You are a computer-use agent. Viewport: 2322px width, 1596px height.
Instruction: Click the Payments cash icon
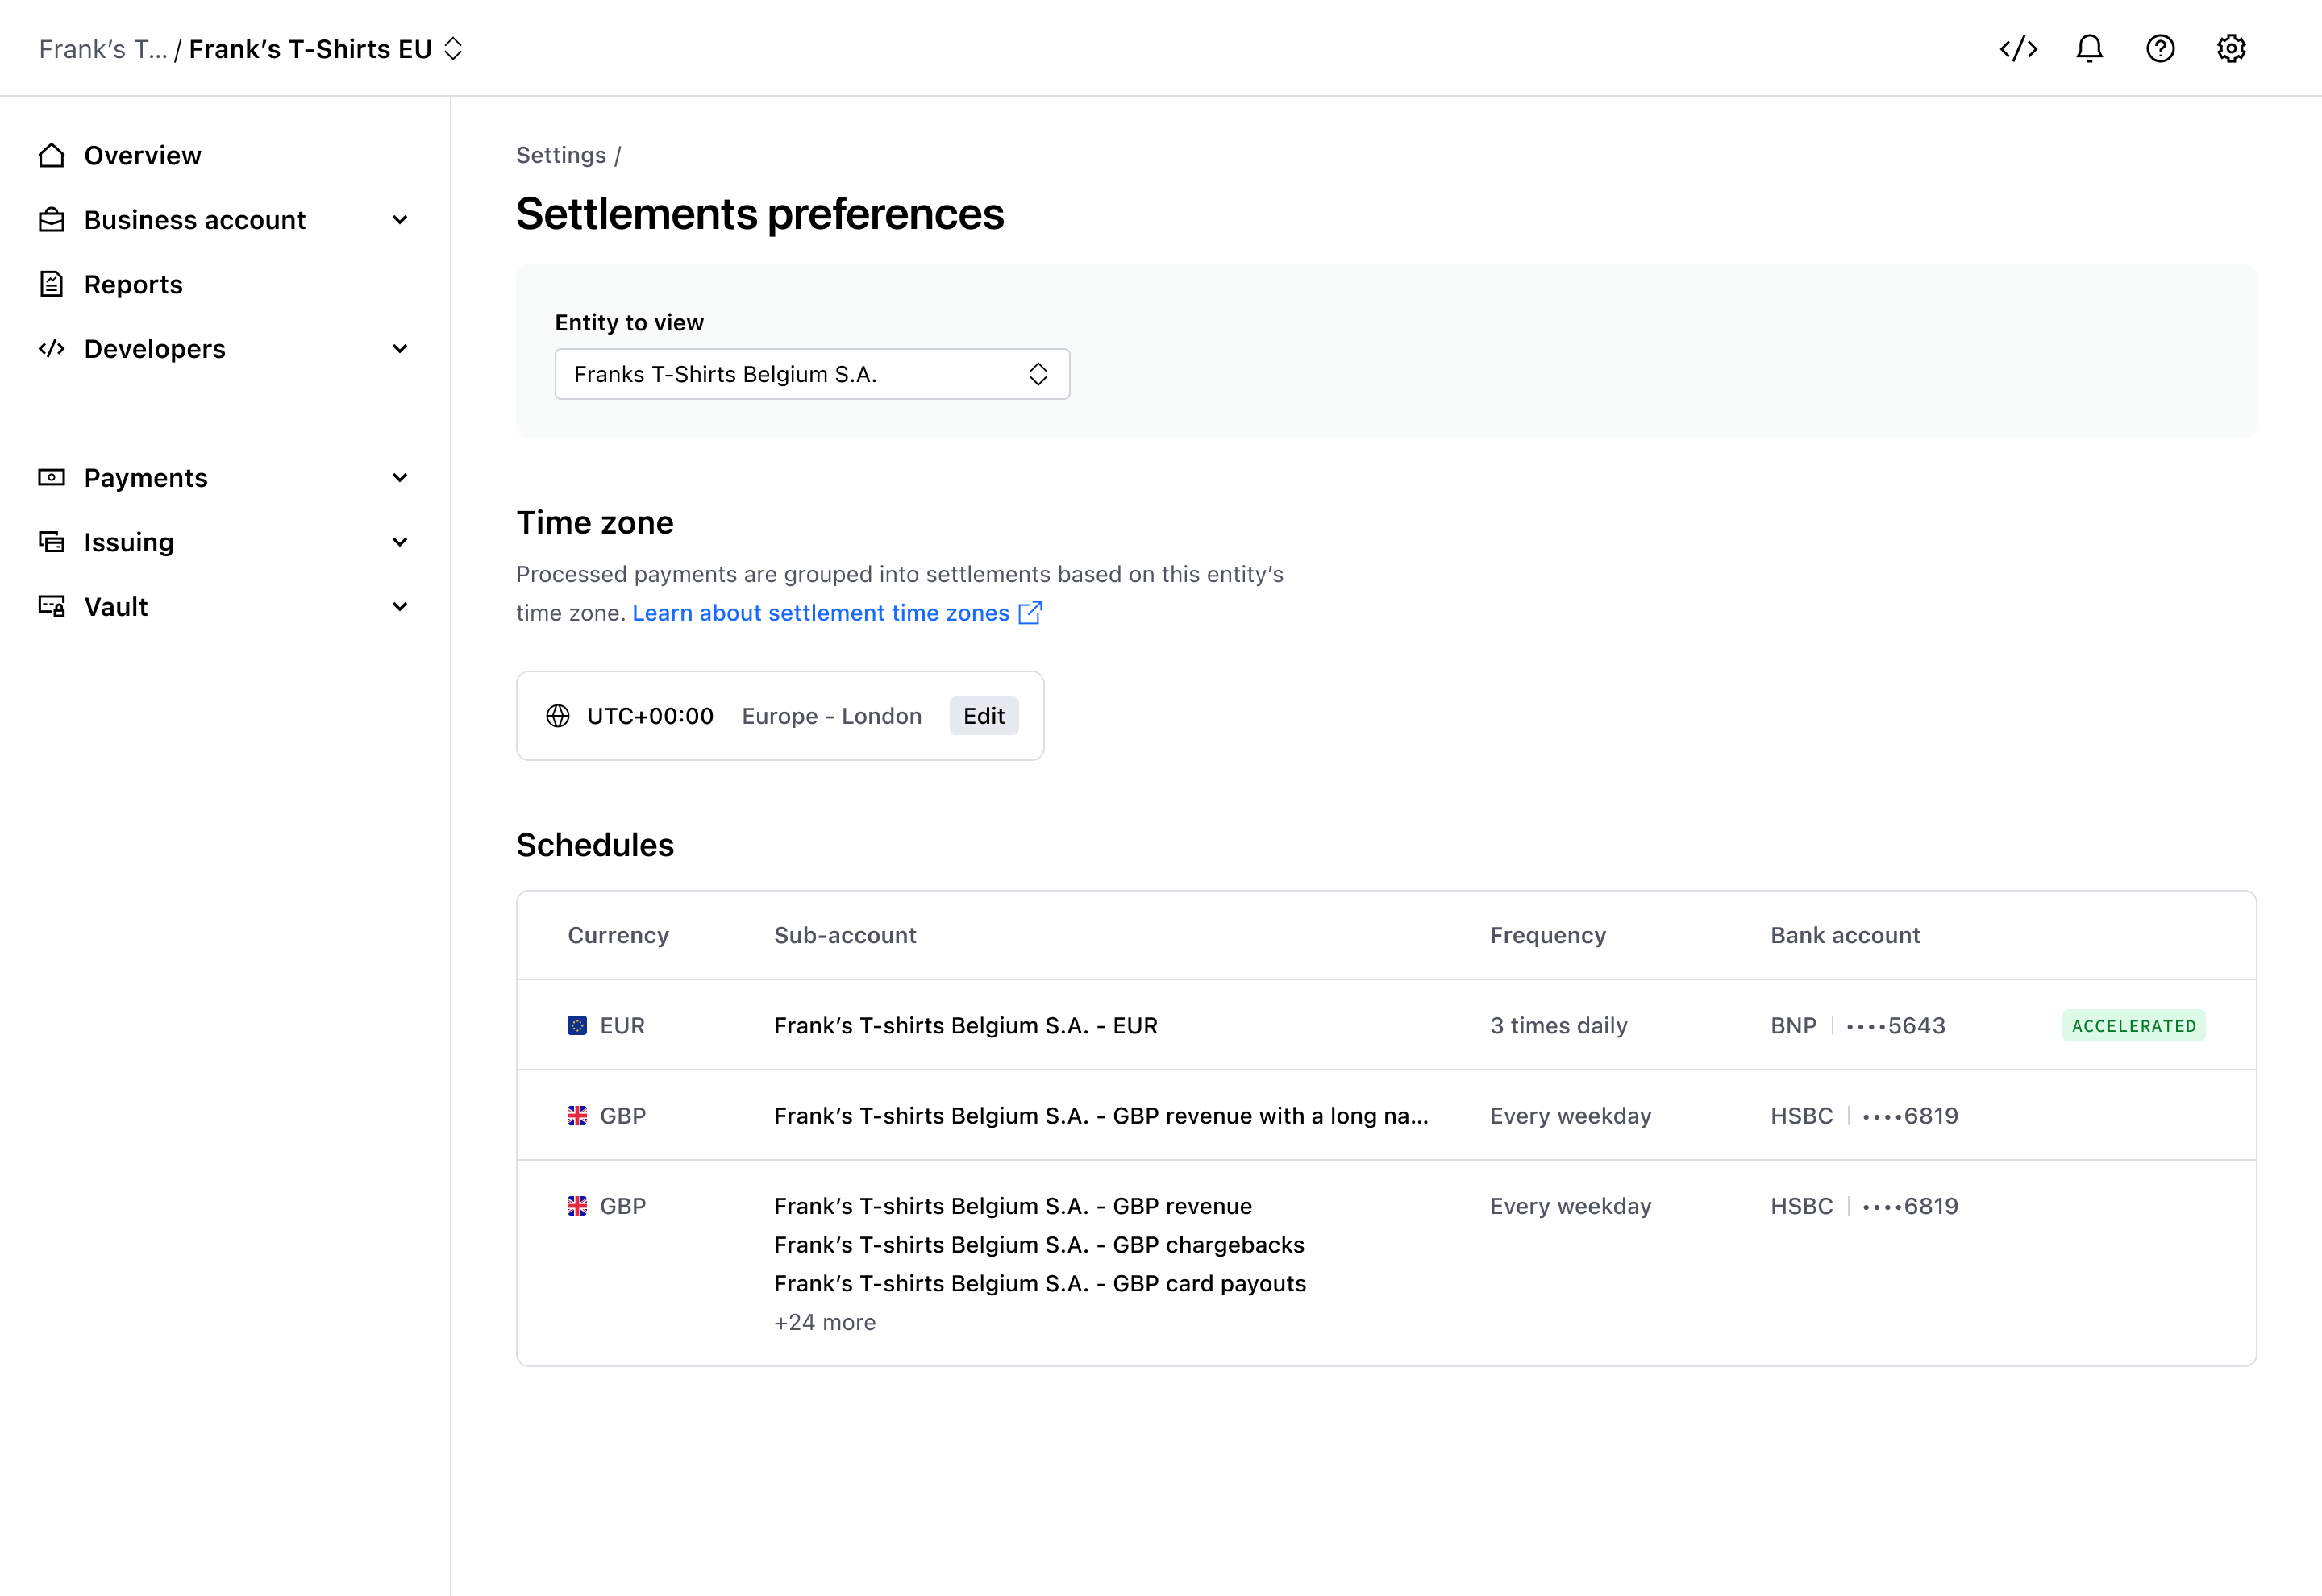52,477
